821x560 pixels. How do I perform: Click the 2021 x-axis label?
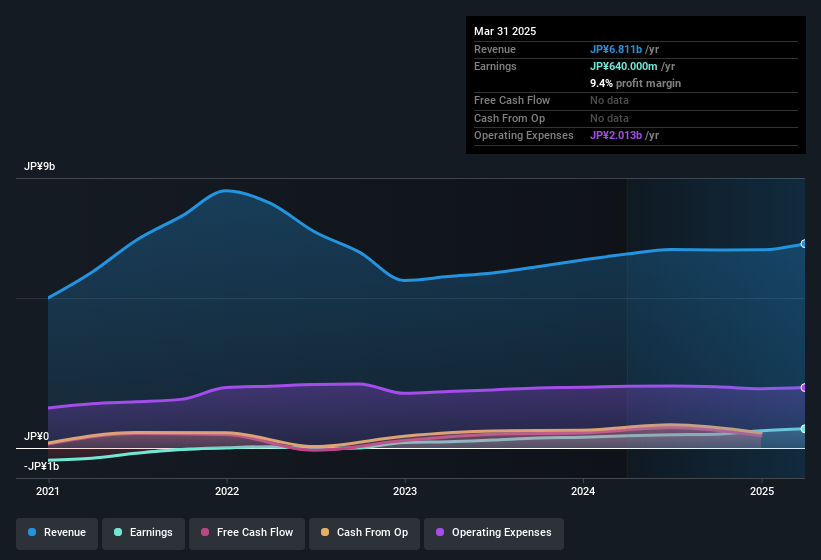[x=48, y=491]
